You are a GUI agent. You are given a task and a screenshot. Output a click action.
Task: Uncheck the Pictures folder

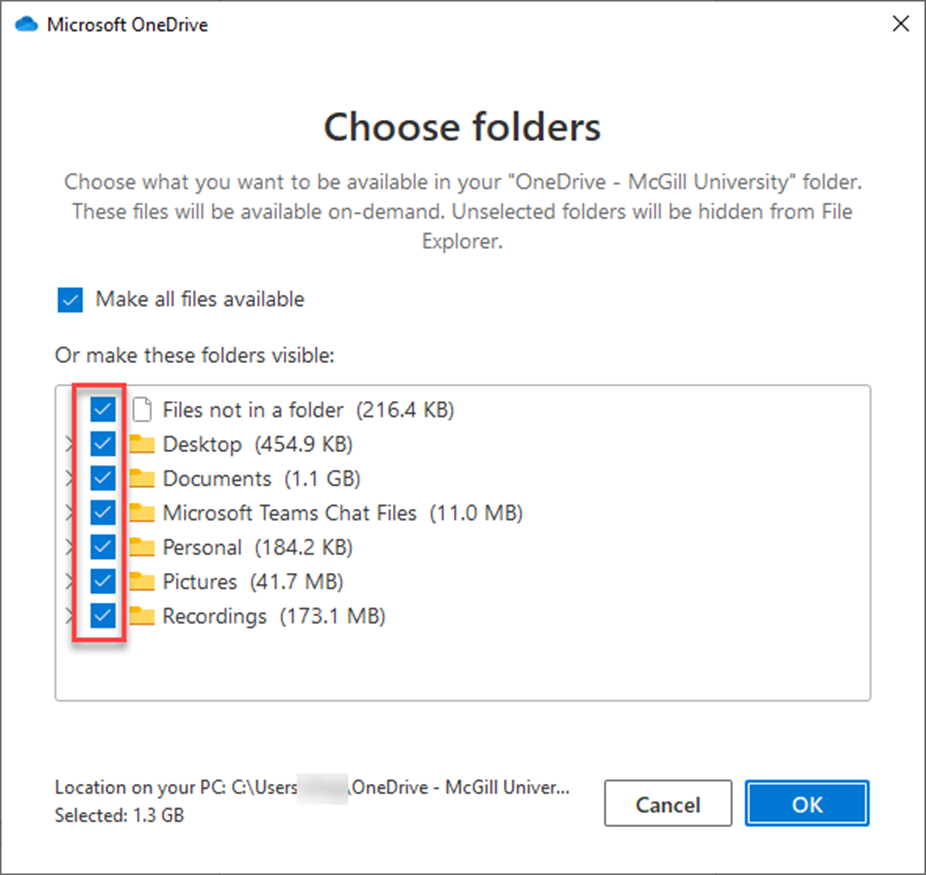point(103,581)
